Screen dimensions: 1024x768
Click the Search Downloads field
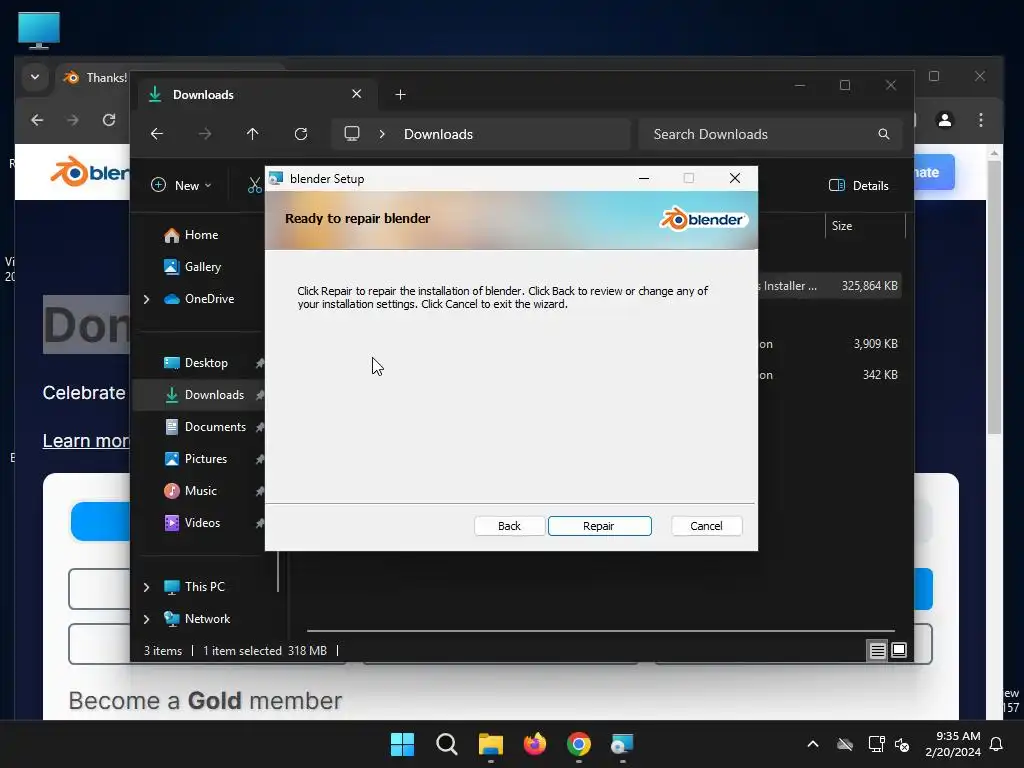771,134
